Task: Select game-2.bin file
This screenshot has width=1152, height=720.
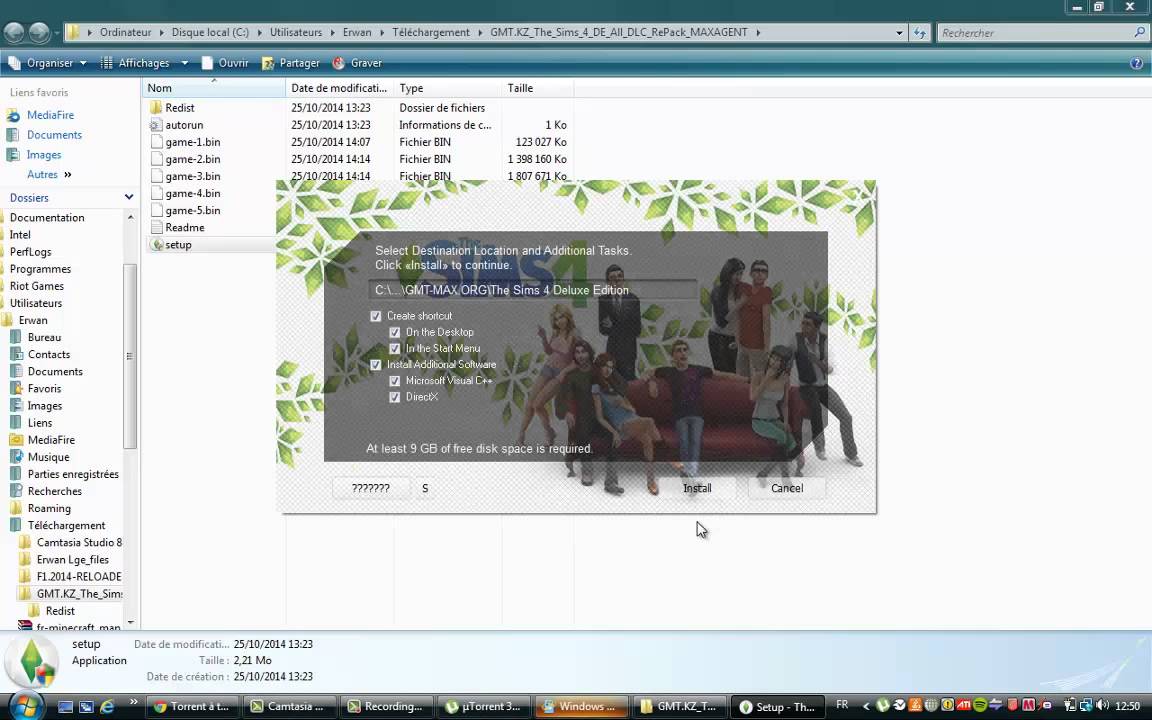Action: click(x=192, y=159)
